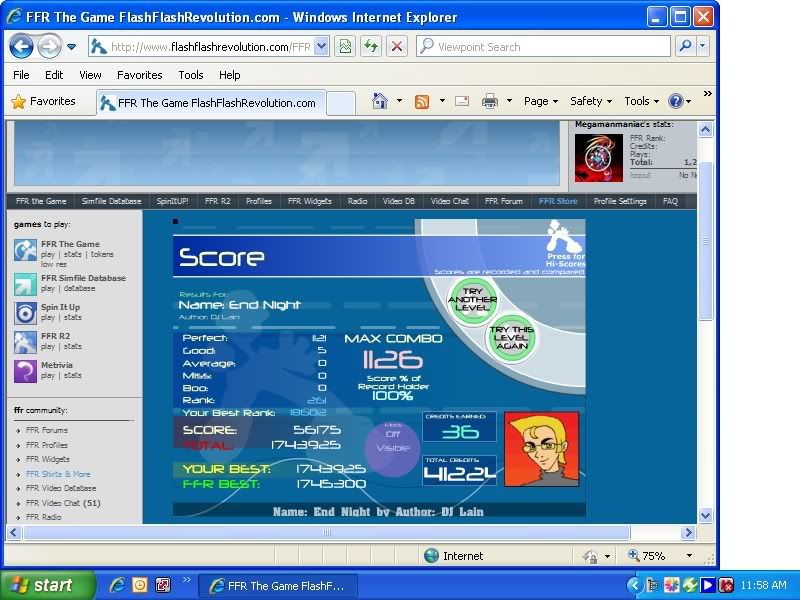Click the Stop loading X icon
Image resolution: width=800 pixels, height=600 pixels.
397,46
